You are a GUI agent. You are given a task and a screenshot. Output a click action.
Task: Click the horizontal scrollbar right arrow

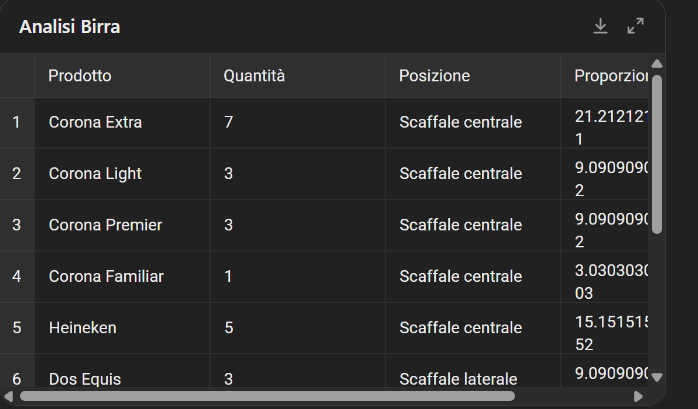(x=638, y=396)
